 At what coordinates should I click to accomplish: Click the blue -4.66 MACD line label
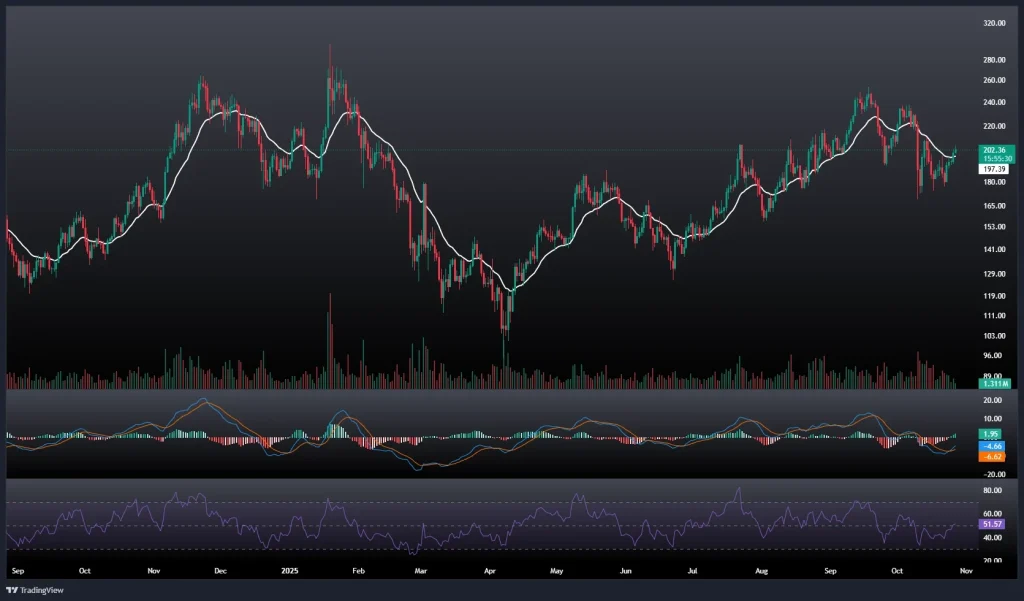click(x=993, y=445)
